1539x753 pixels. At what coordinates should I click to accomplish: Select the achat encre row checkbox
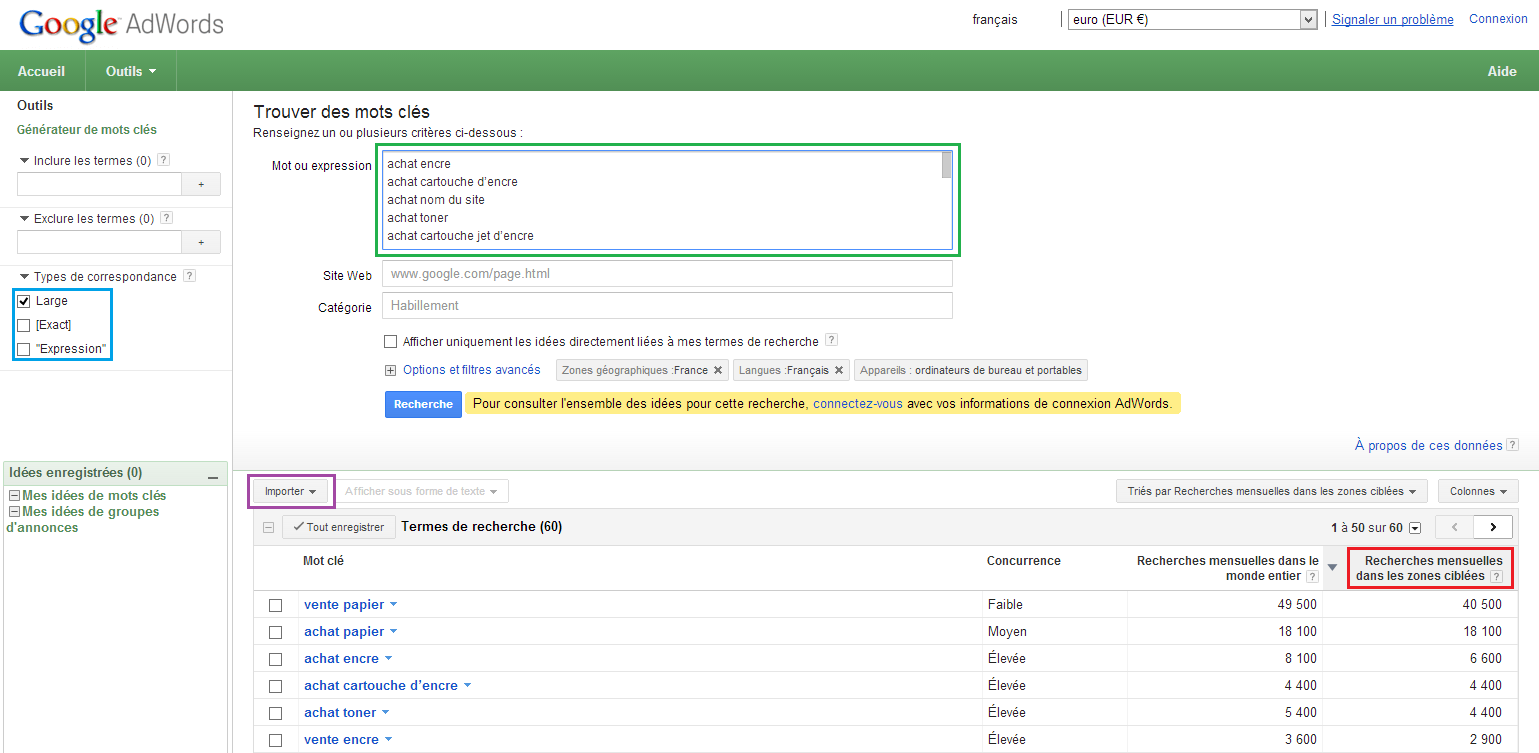coord(275,659)
